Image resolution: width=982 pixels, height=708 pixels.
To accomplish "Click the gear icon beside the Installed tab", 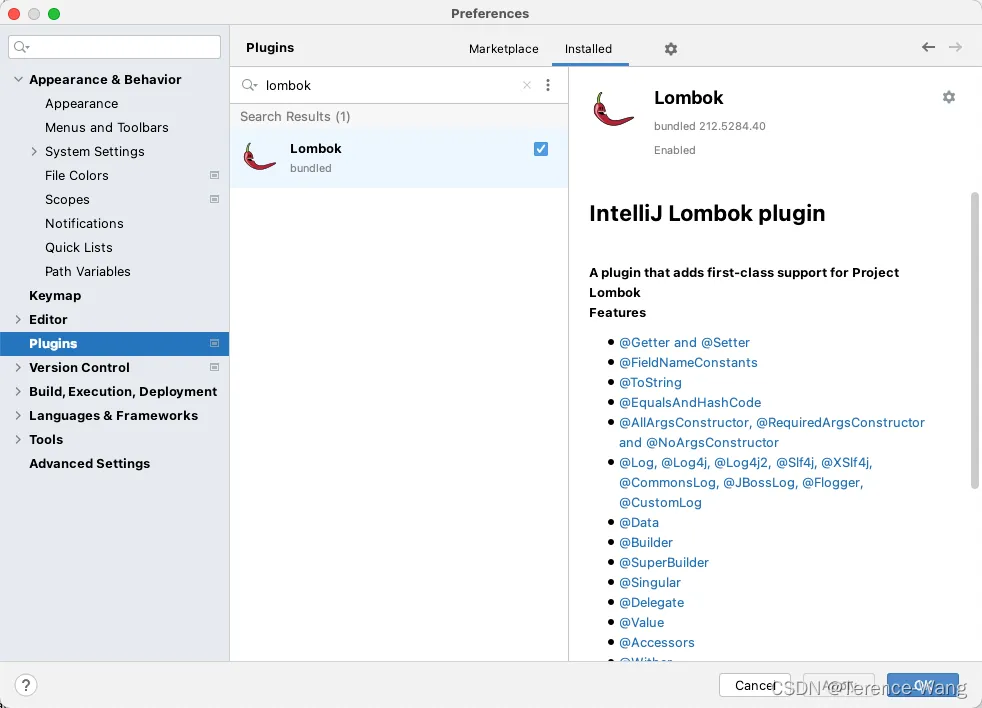I will point(671,49).
